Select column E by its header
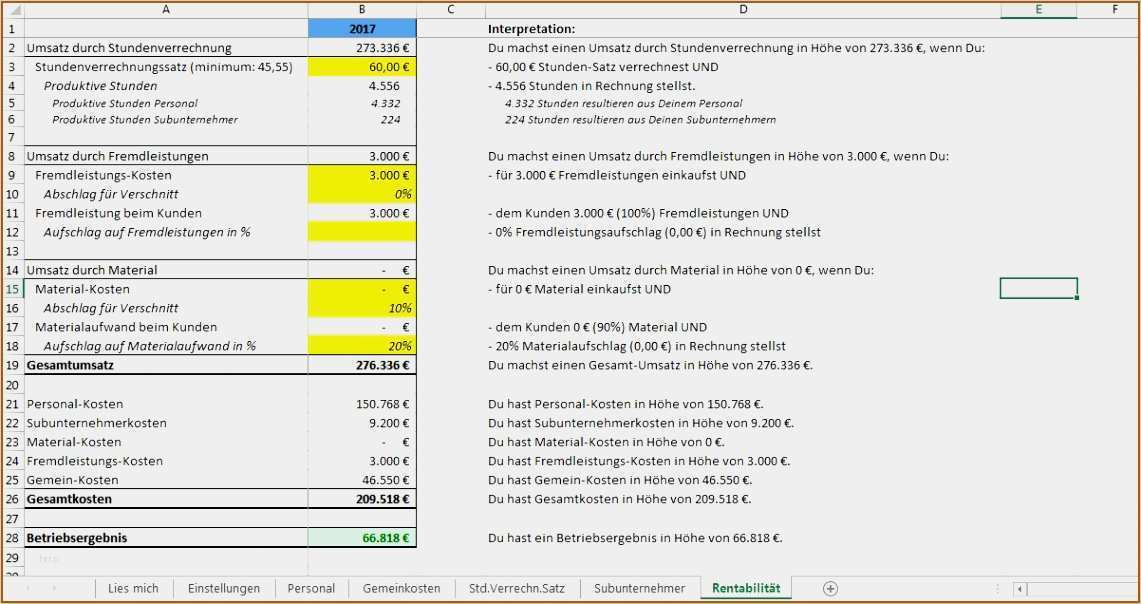The height and width of the screenshot is (604, 1141). point(1038,9)
